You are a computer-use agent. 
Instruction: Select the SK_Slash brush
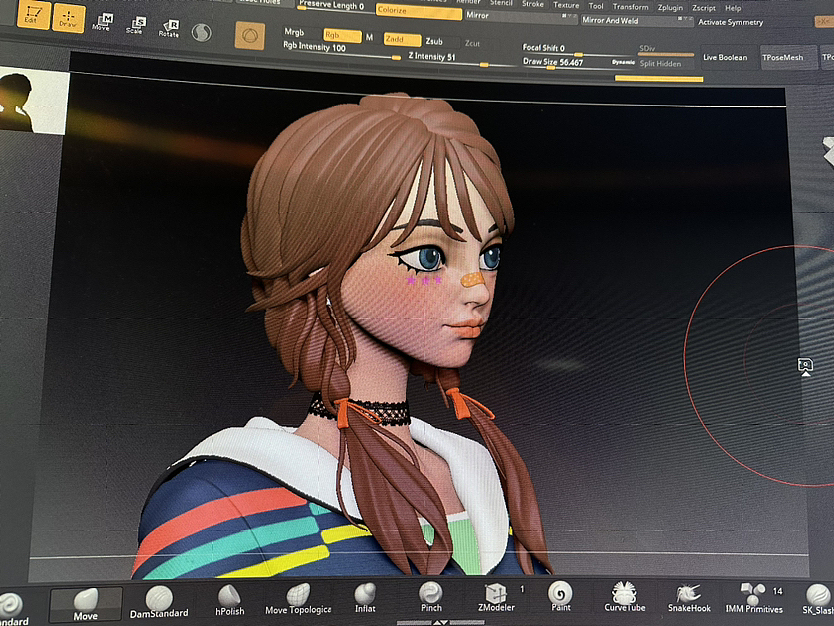tap(818, 600)
